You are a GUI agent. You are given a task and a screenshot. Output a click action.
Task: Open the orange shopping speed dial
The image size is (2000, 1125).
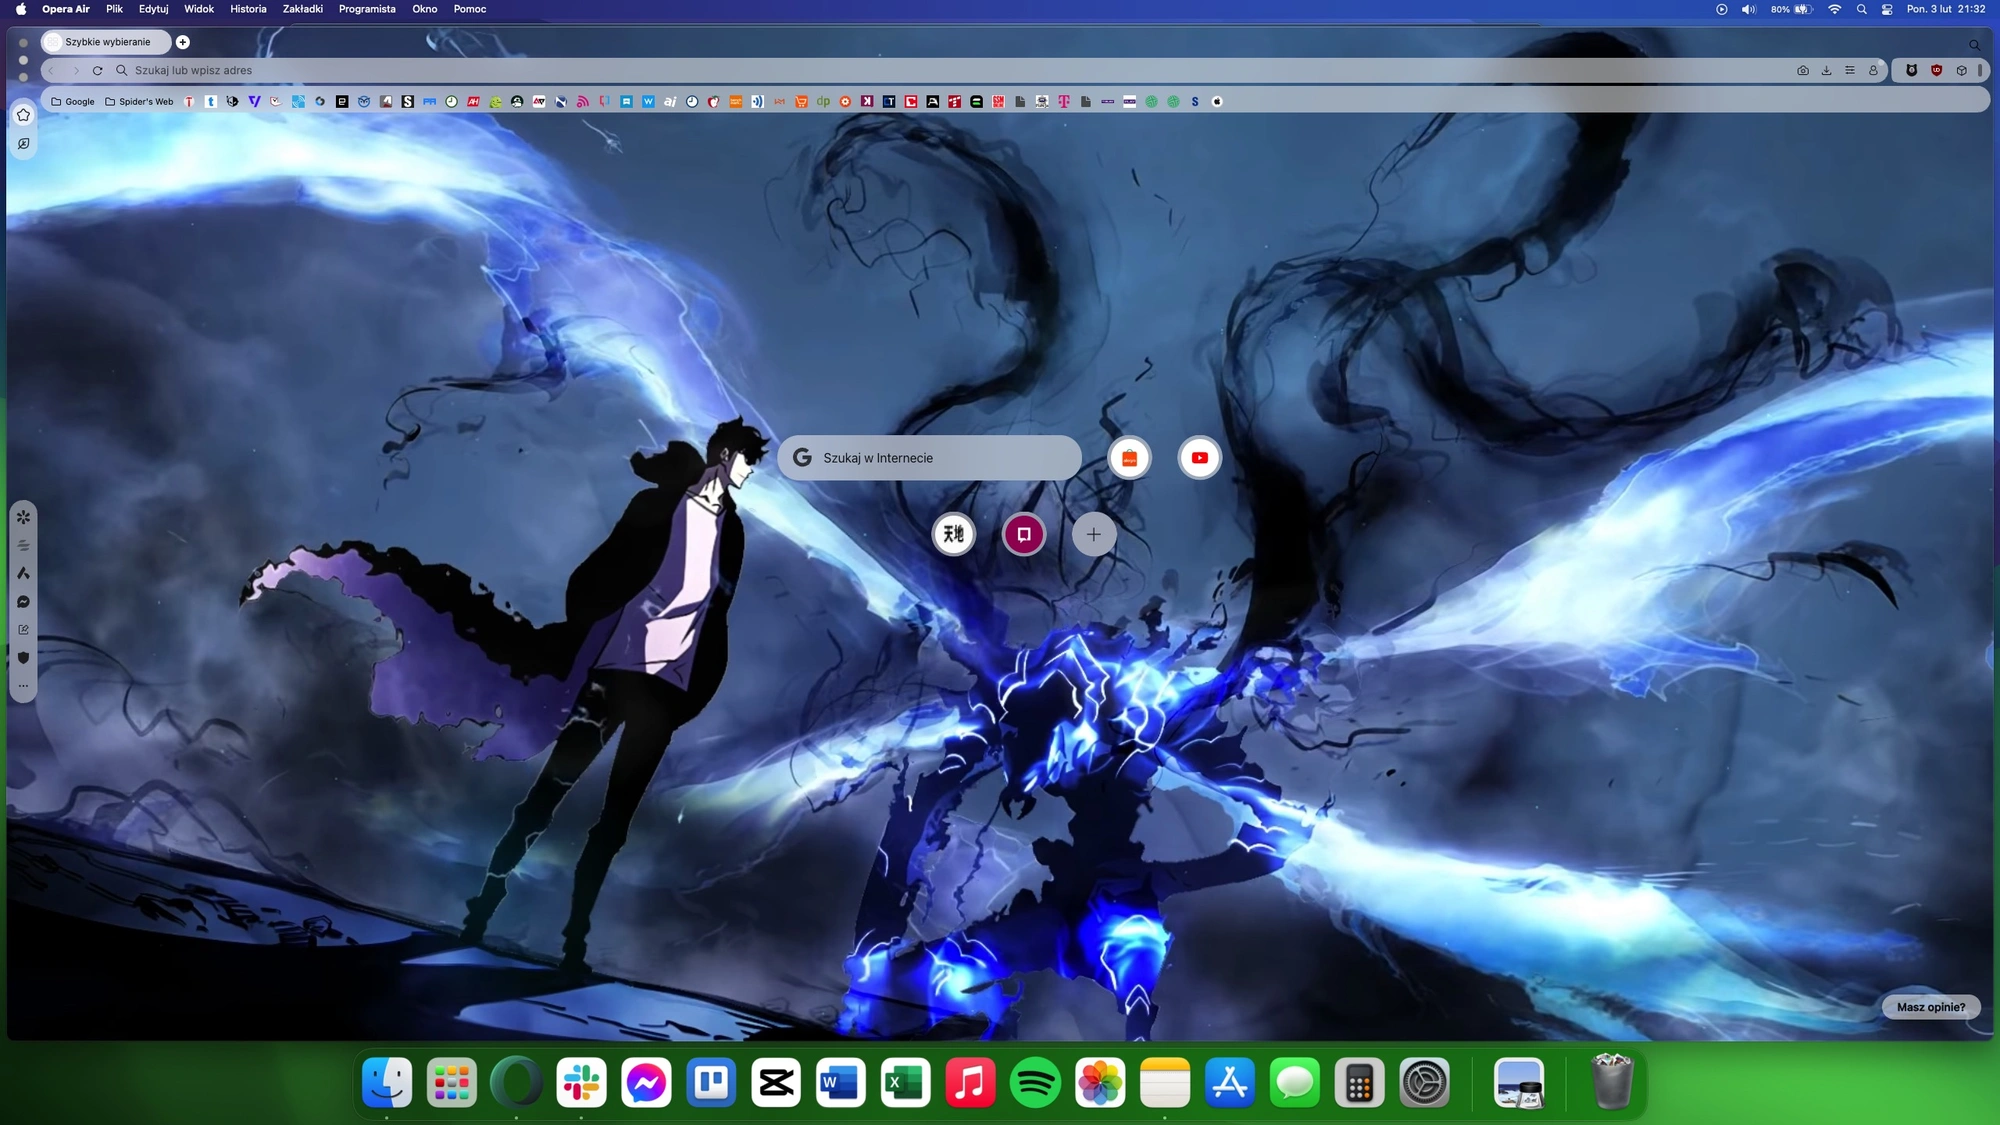click(x=1129, y=458)
